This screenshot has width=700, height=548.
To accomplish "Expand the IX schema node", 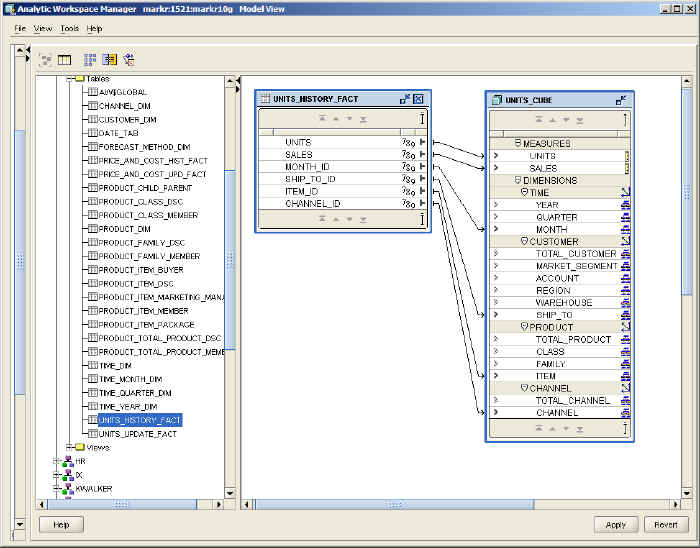I will coord(56,475).
